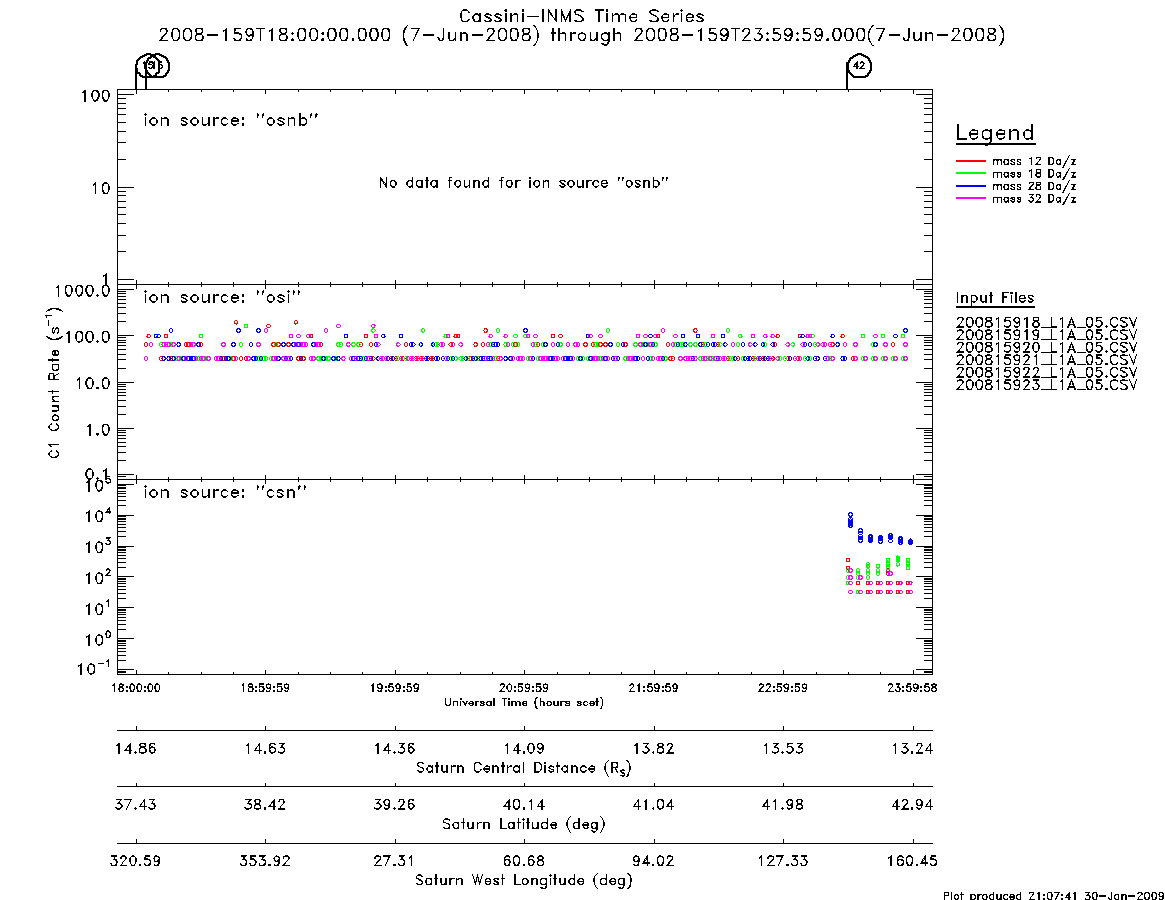Click the 21:59:59 time tick label
1165x900 pixels.
[x=653, y=688]
